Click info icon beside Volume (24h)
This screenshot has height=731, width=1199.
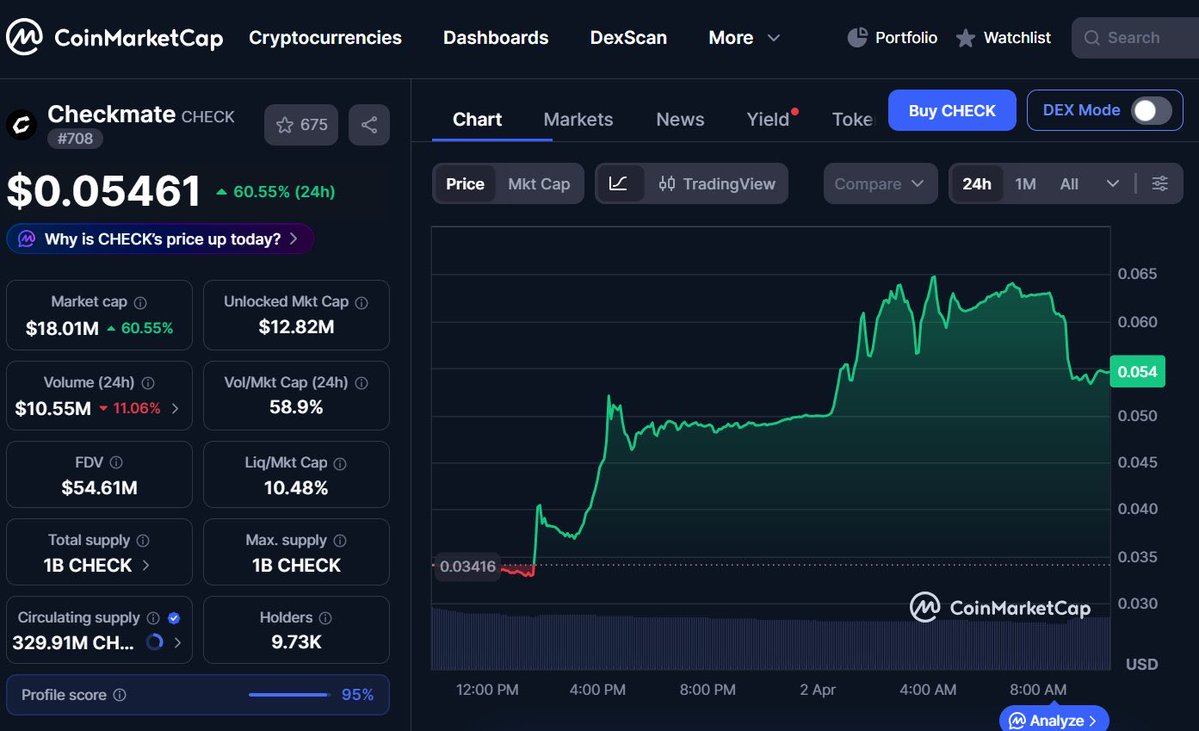pyautogui.click(x=148, y=383)
